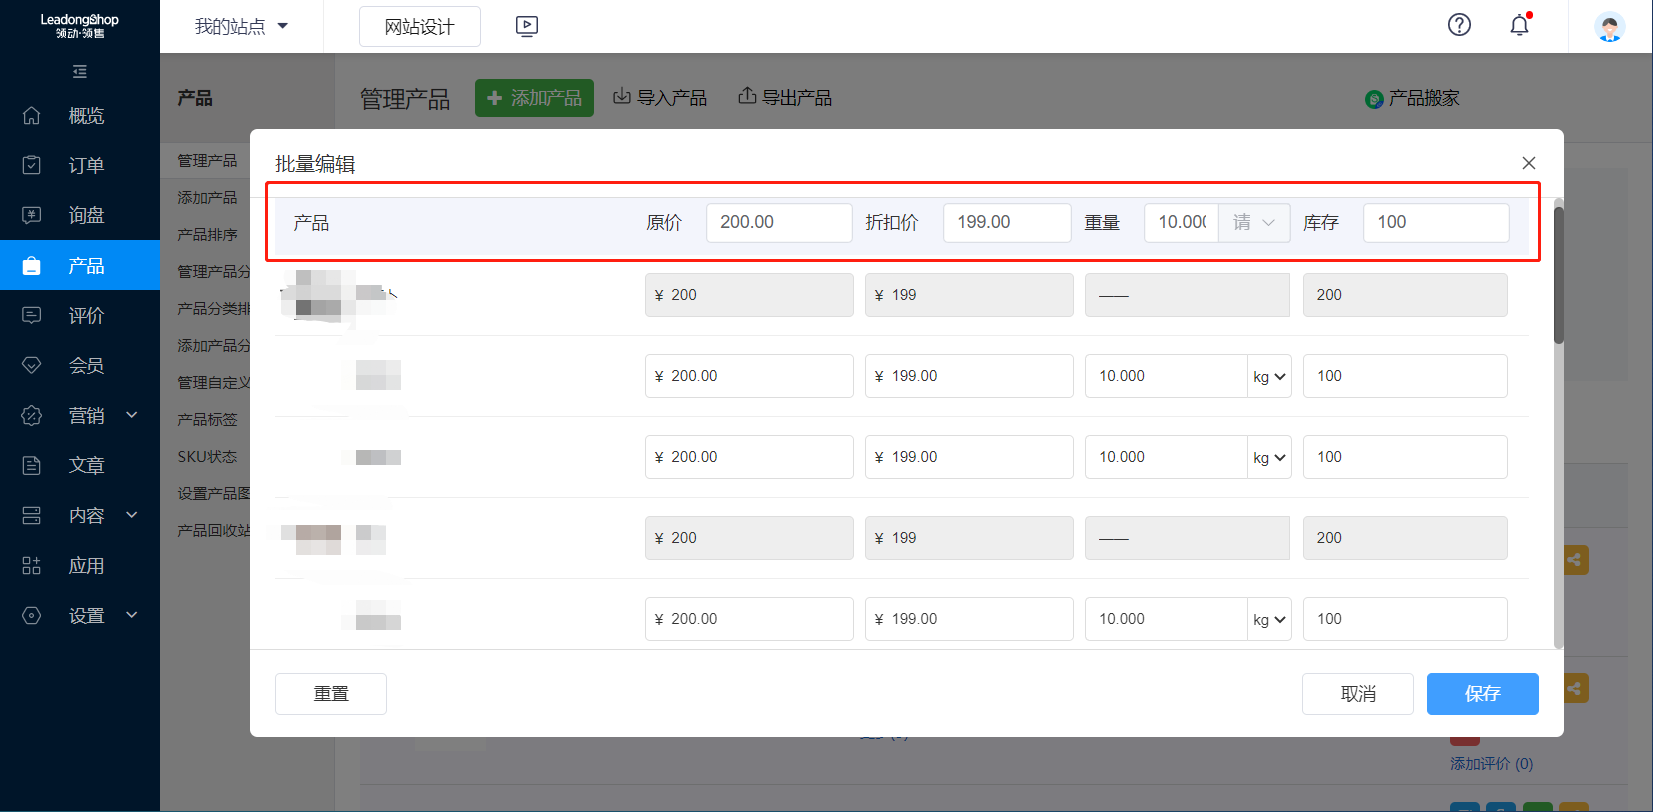Viewport: 1653px width, 812px height.
Task: Click the batch 原价 input field
Action: coord(778,223)
